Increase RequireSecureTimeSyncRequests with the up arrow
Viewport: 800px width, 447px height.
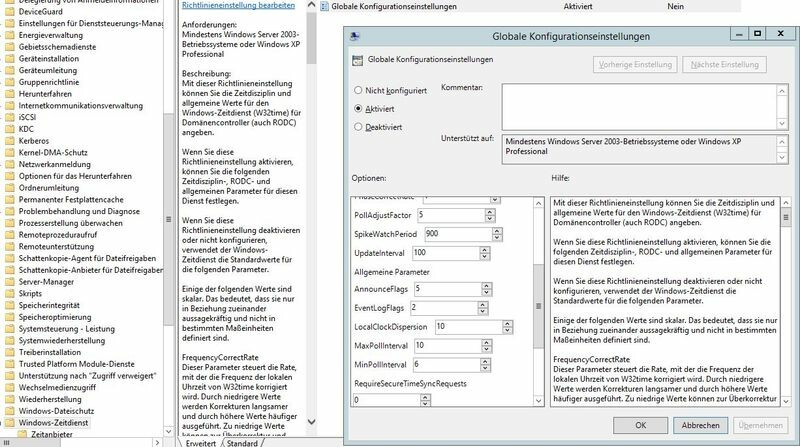click(425, 398)
